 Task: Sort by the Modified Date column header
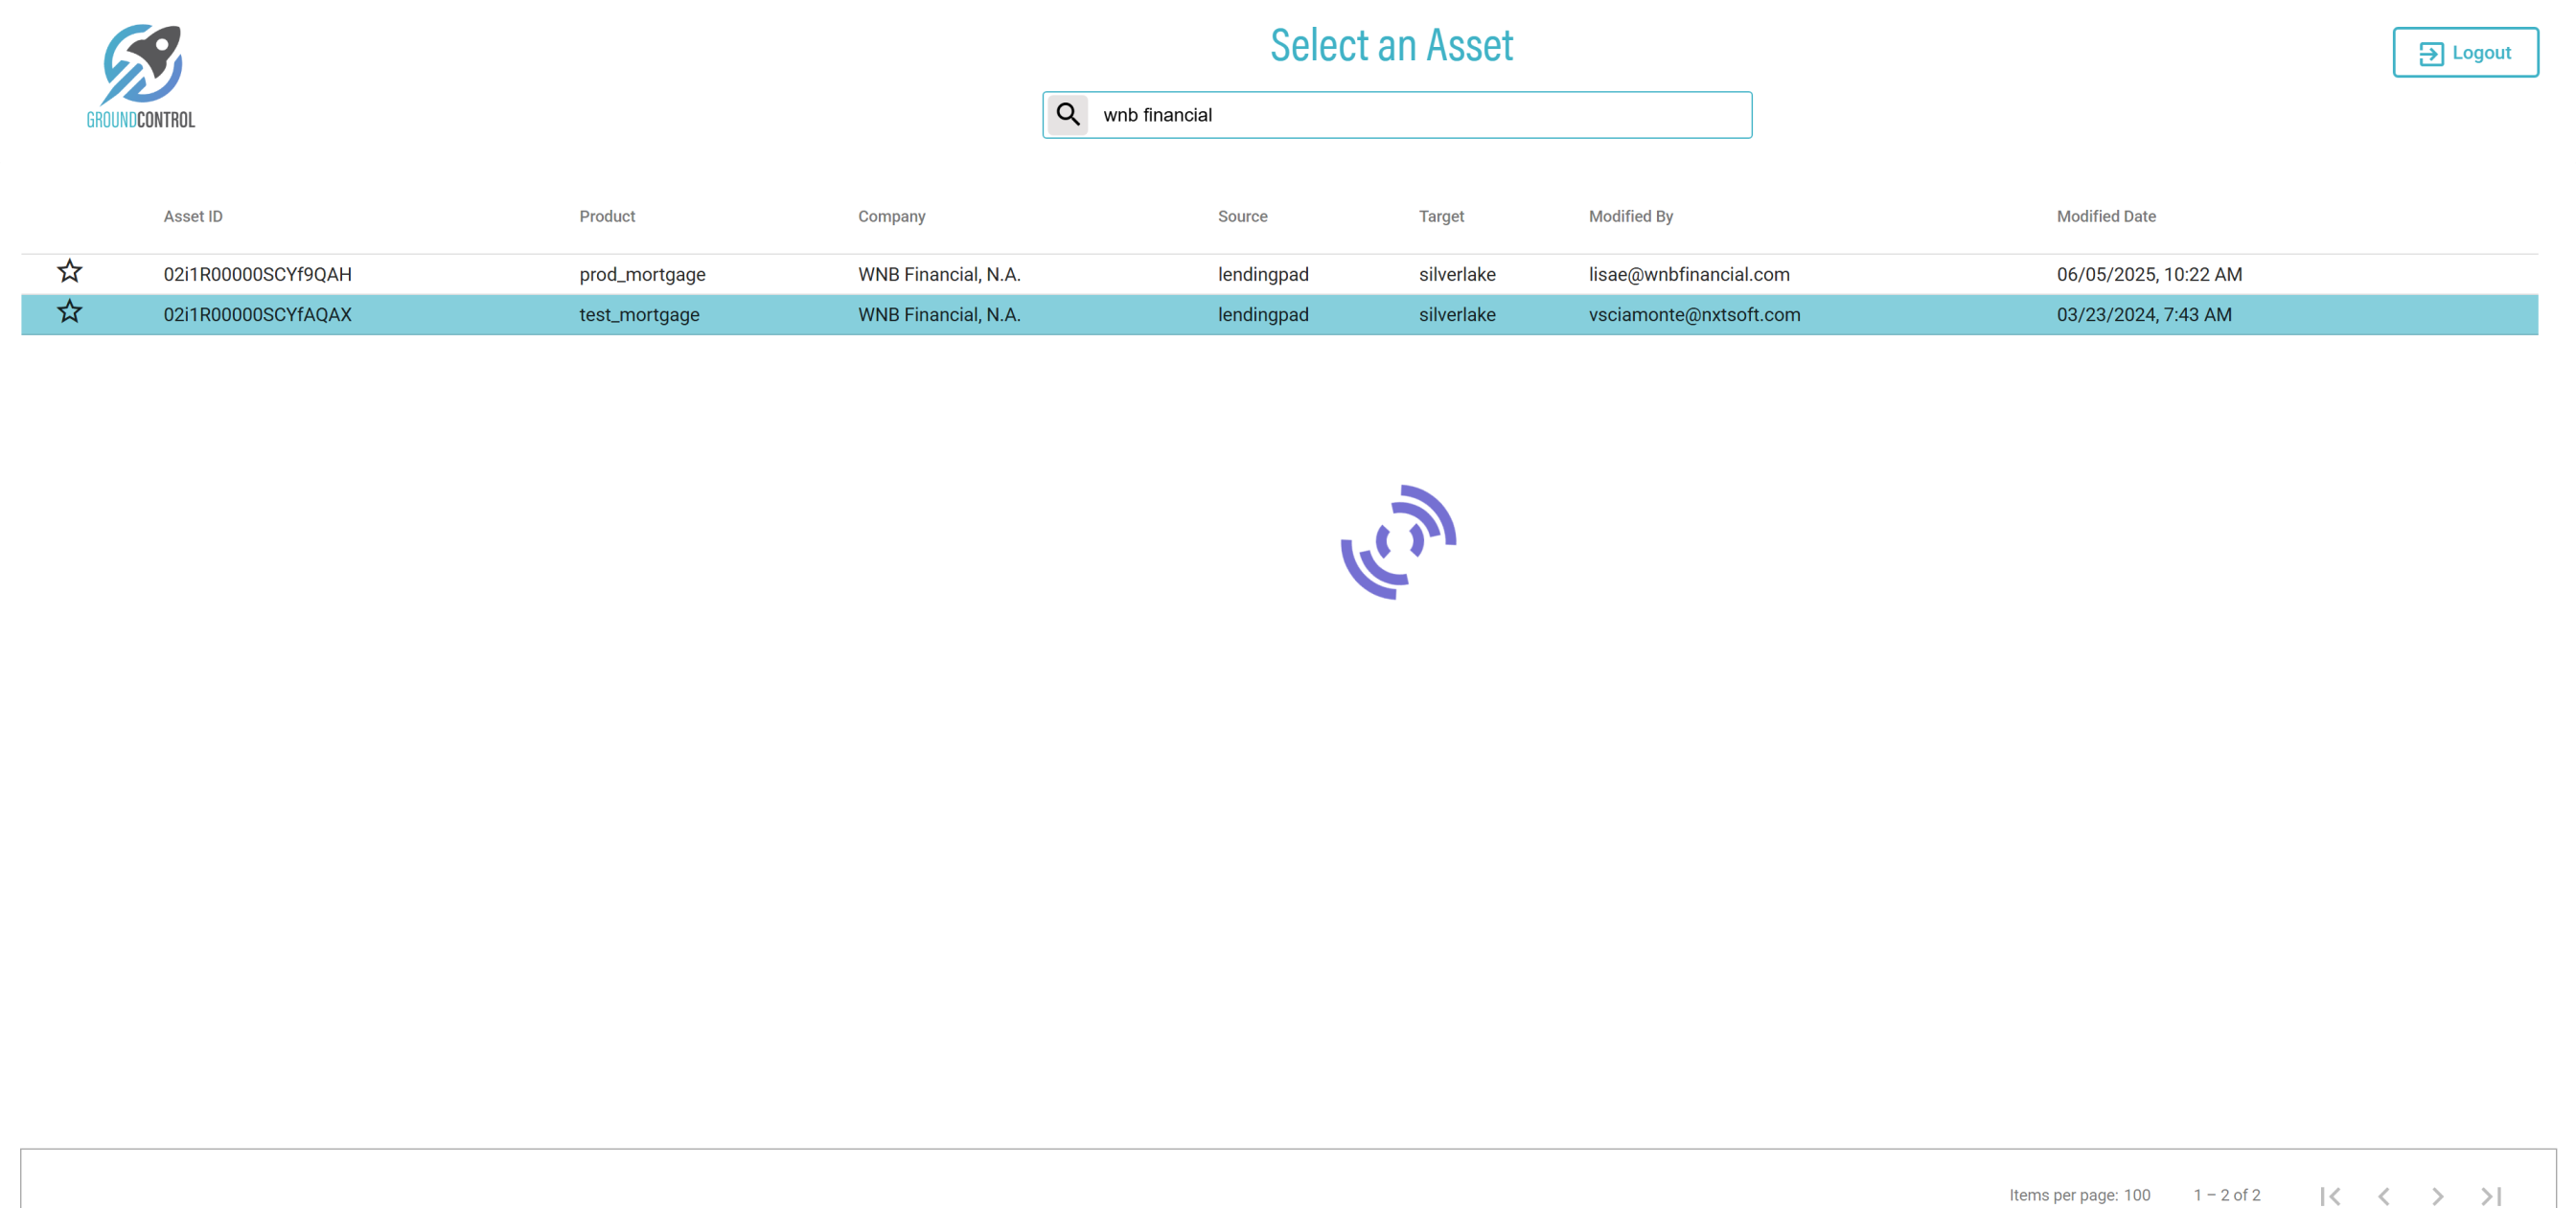click(x=2105, y=216)
